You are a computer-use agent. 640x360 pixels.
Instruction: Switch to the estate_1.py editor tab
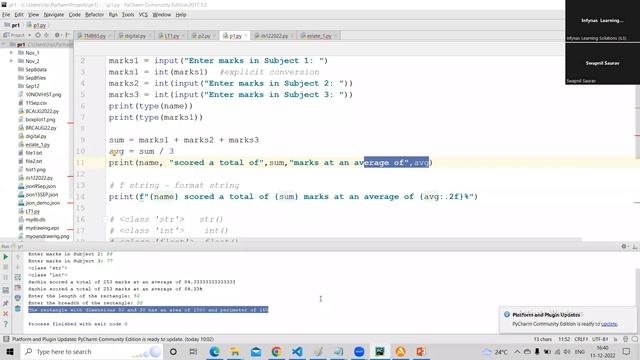(x=319, y=36)
